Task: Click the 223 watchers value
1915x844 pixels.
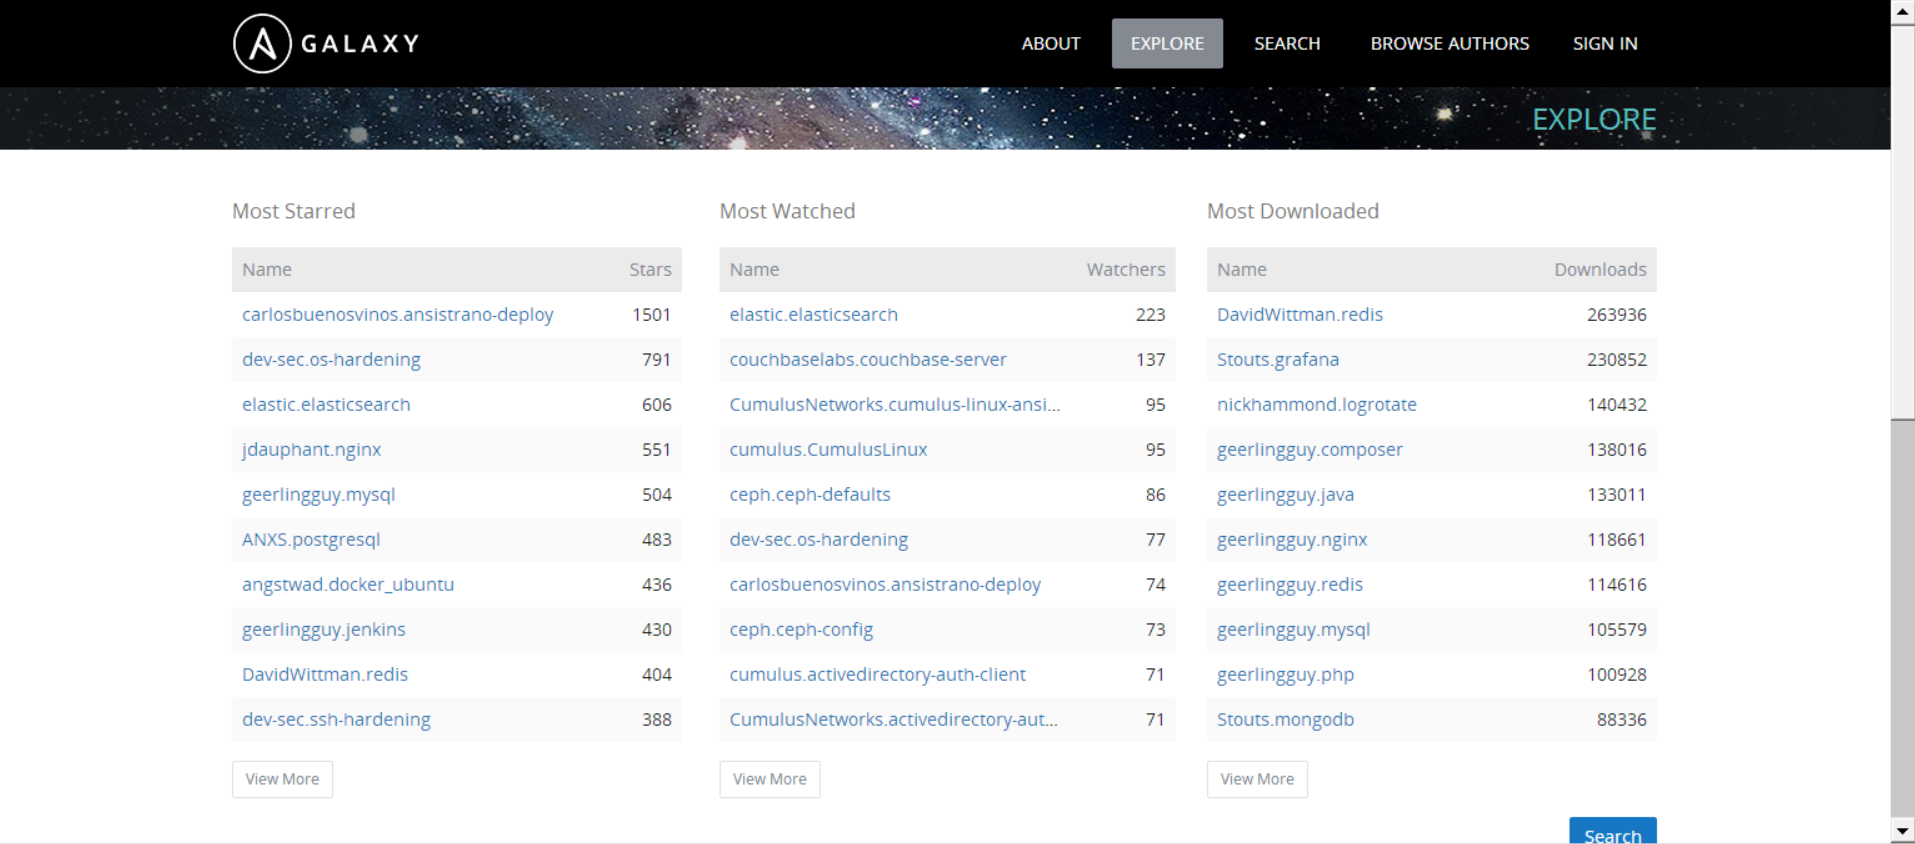Action: [x=1150, y=314]
